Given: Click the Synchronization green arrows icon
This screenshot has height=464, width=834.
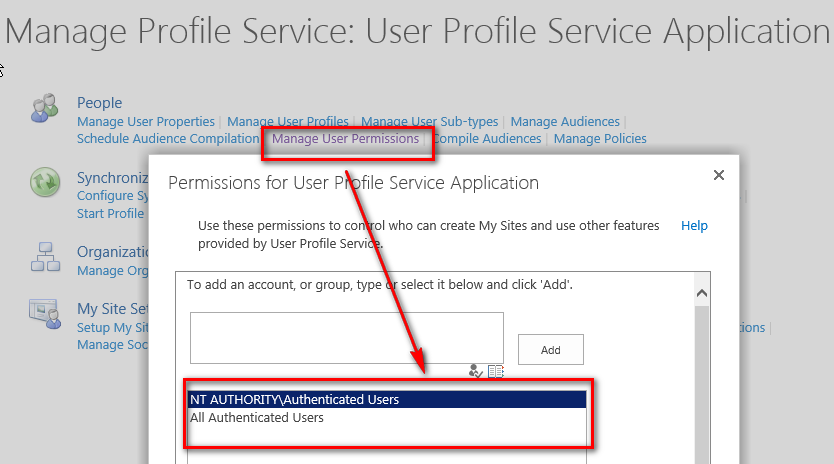Looking at the screenshot, I should pos(45,182).
